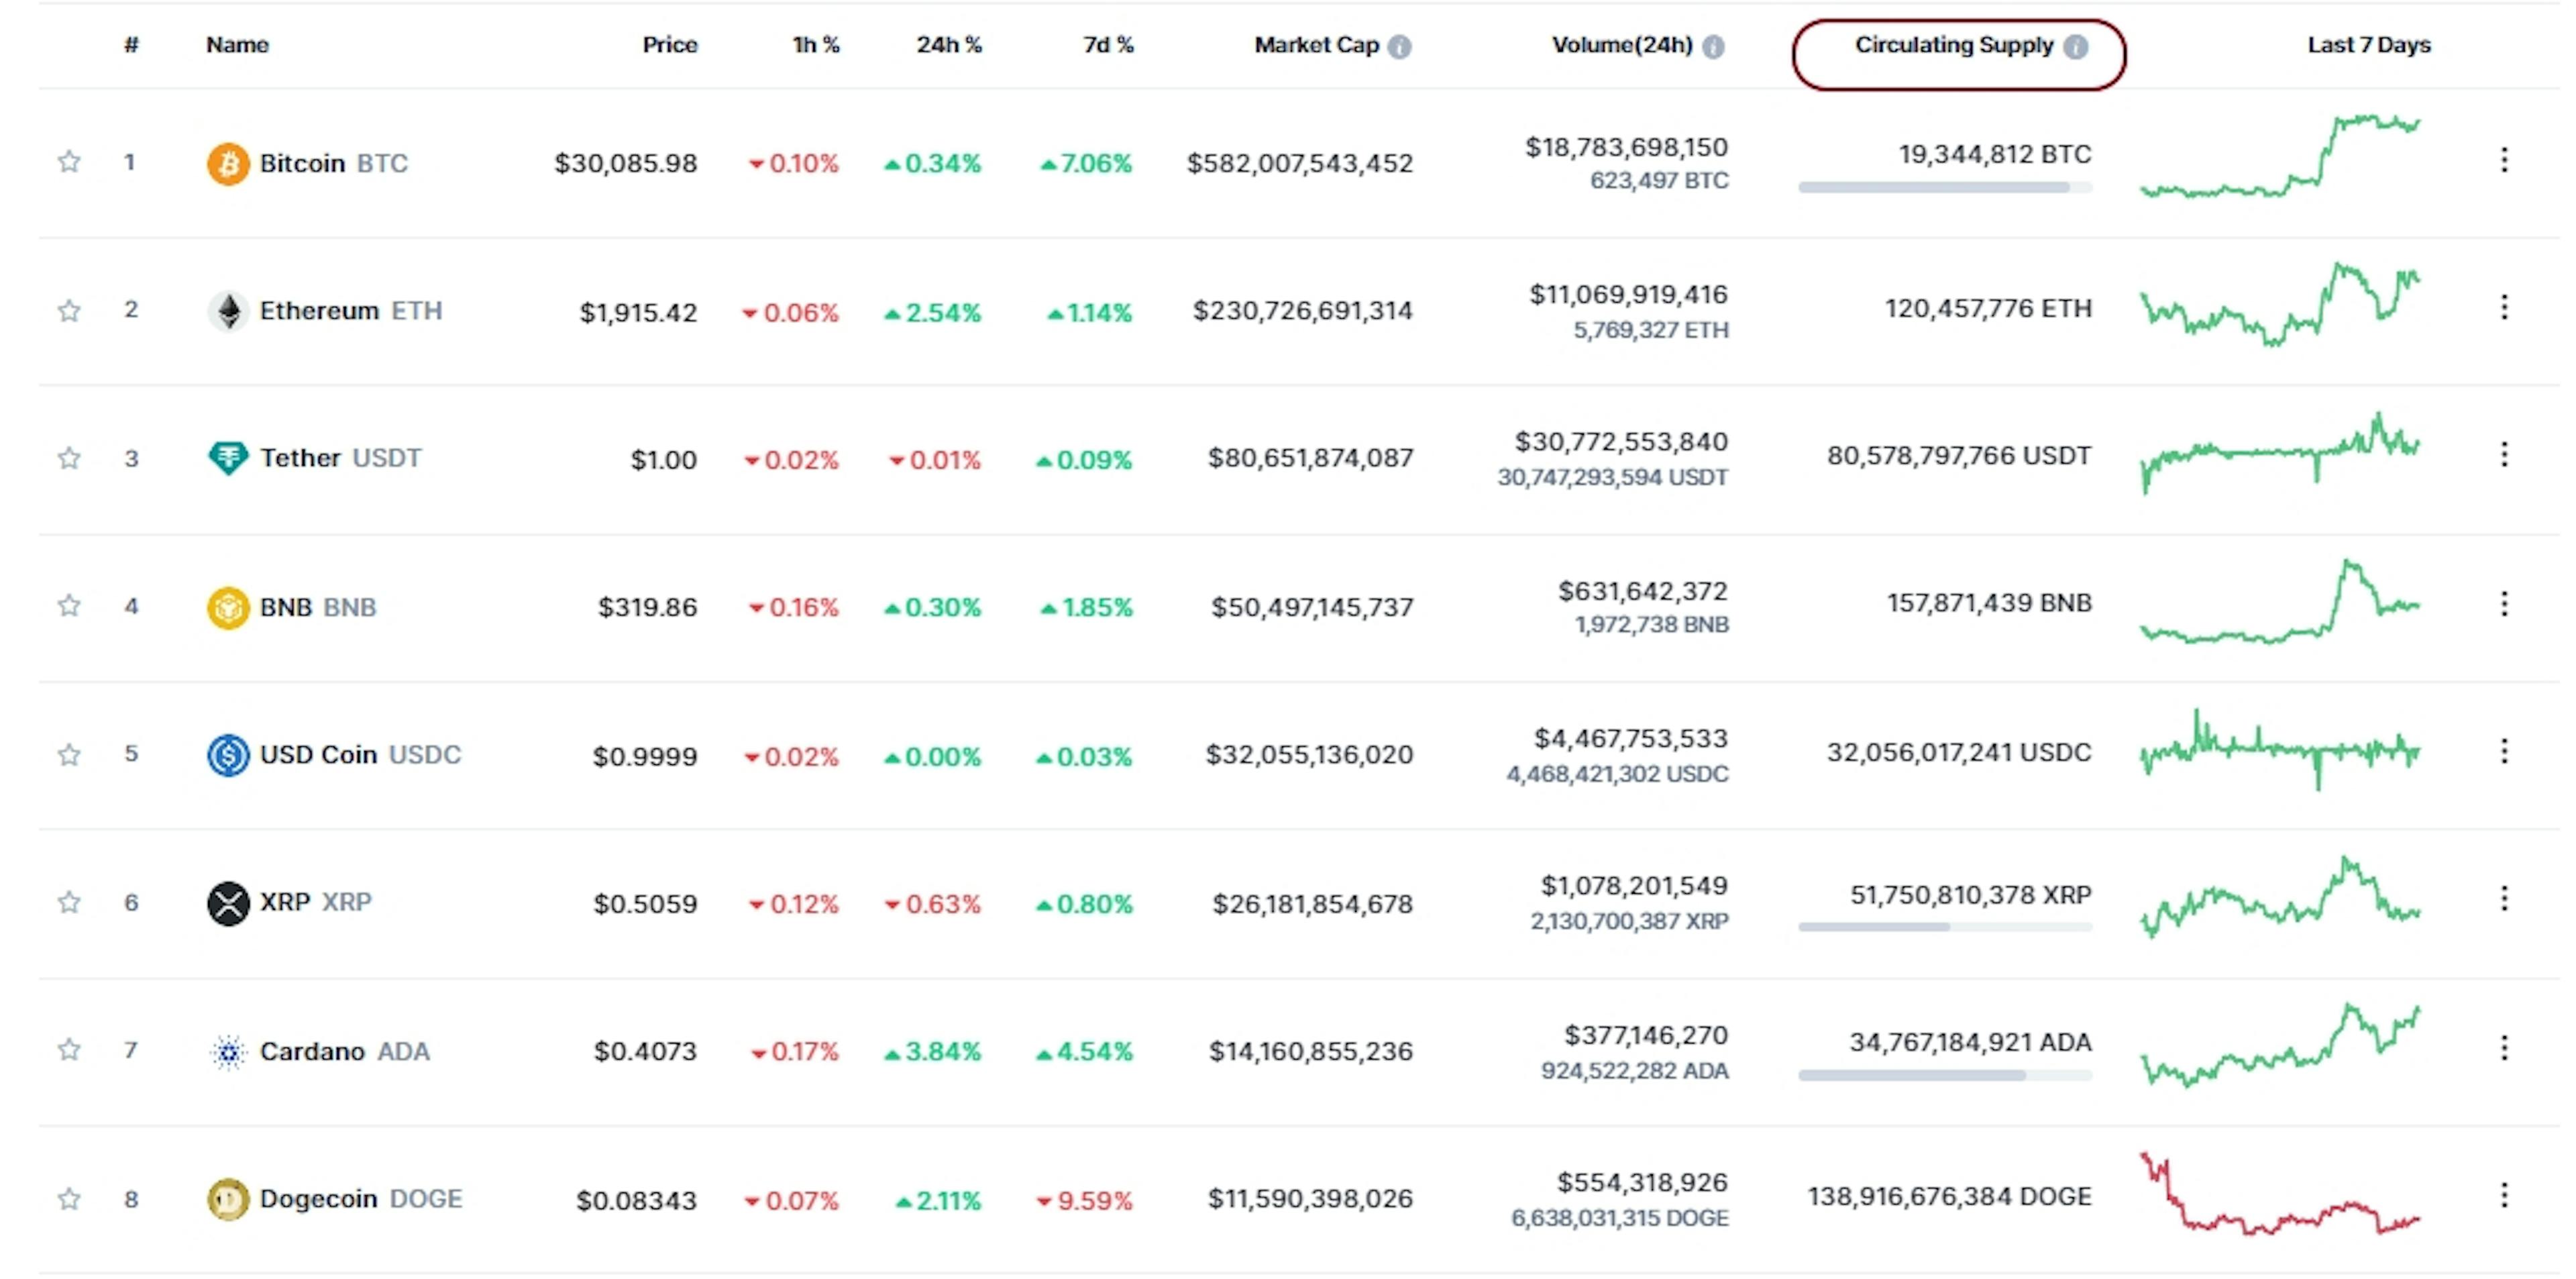2576x1279 pixels.
Task: Sort by Market Cap column header
Action: point(1316,45)
